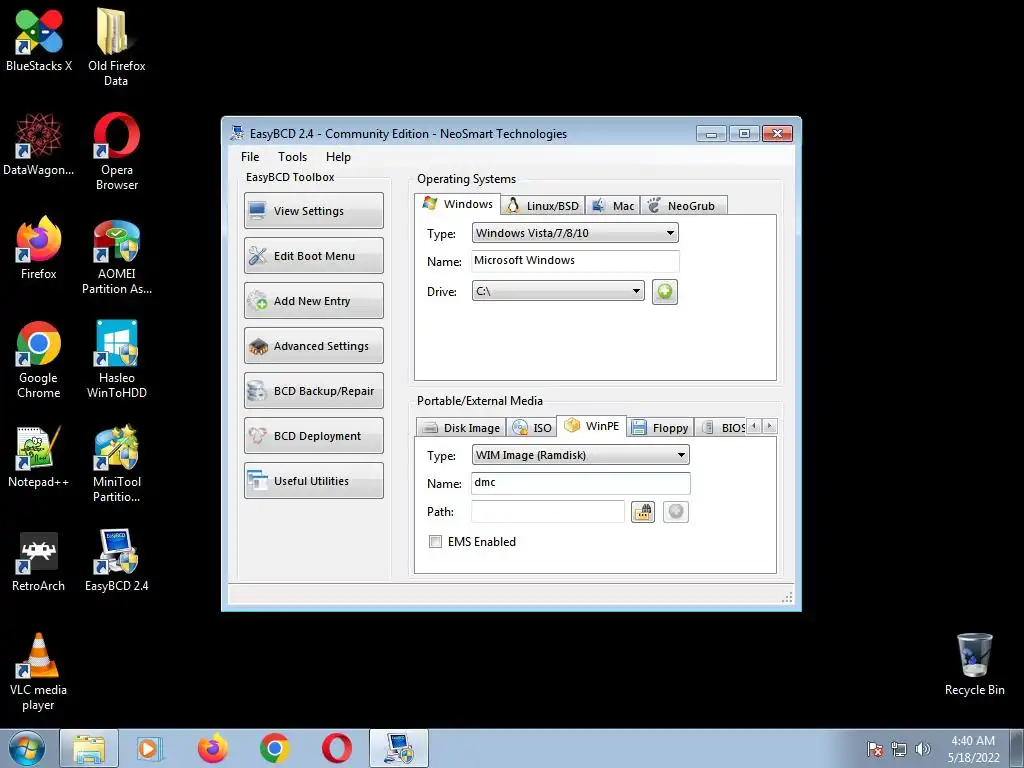Open Useful Utilities
This screenshot has width=1024, height=768.
[313, 481]
